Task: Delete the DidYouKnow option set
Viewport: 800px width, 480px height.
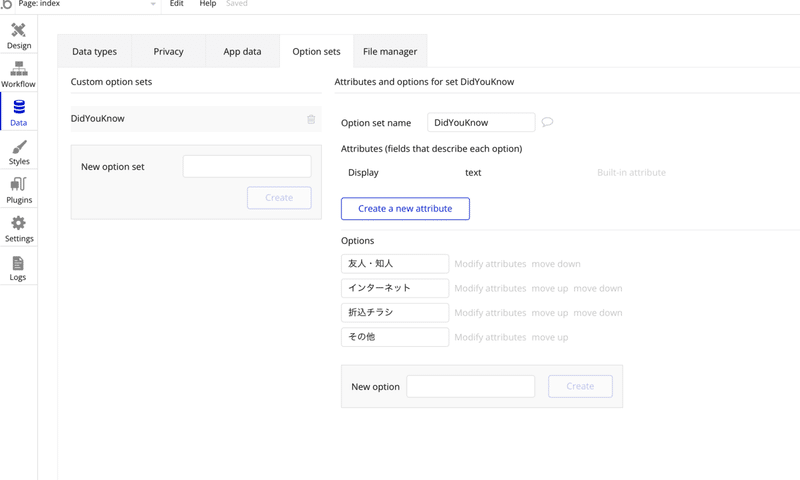Action: tap(311, 119)
